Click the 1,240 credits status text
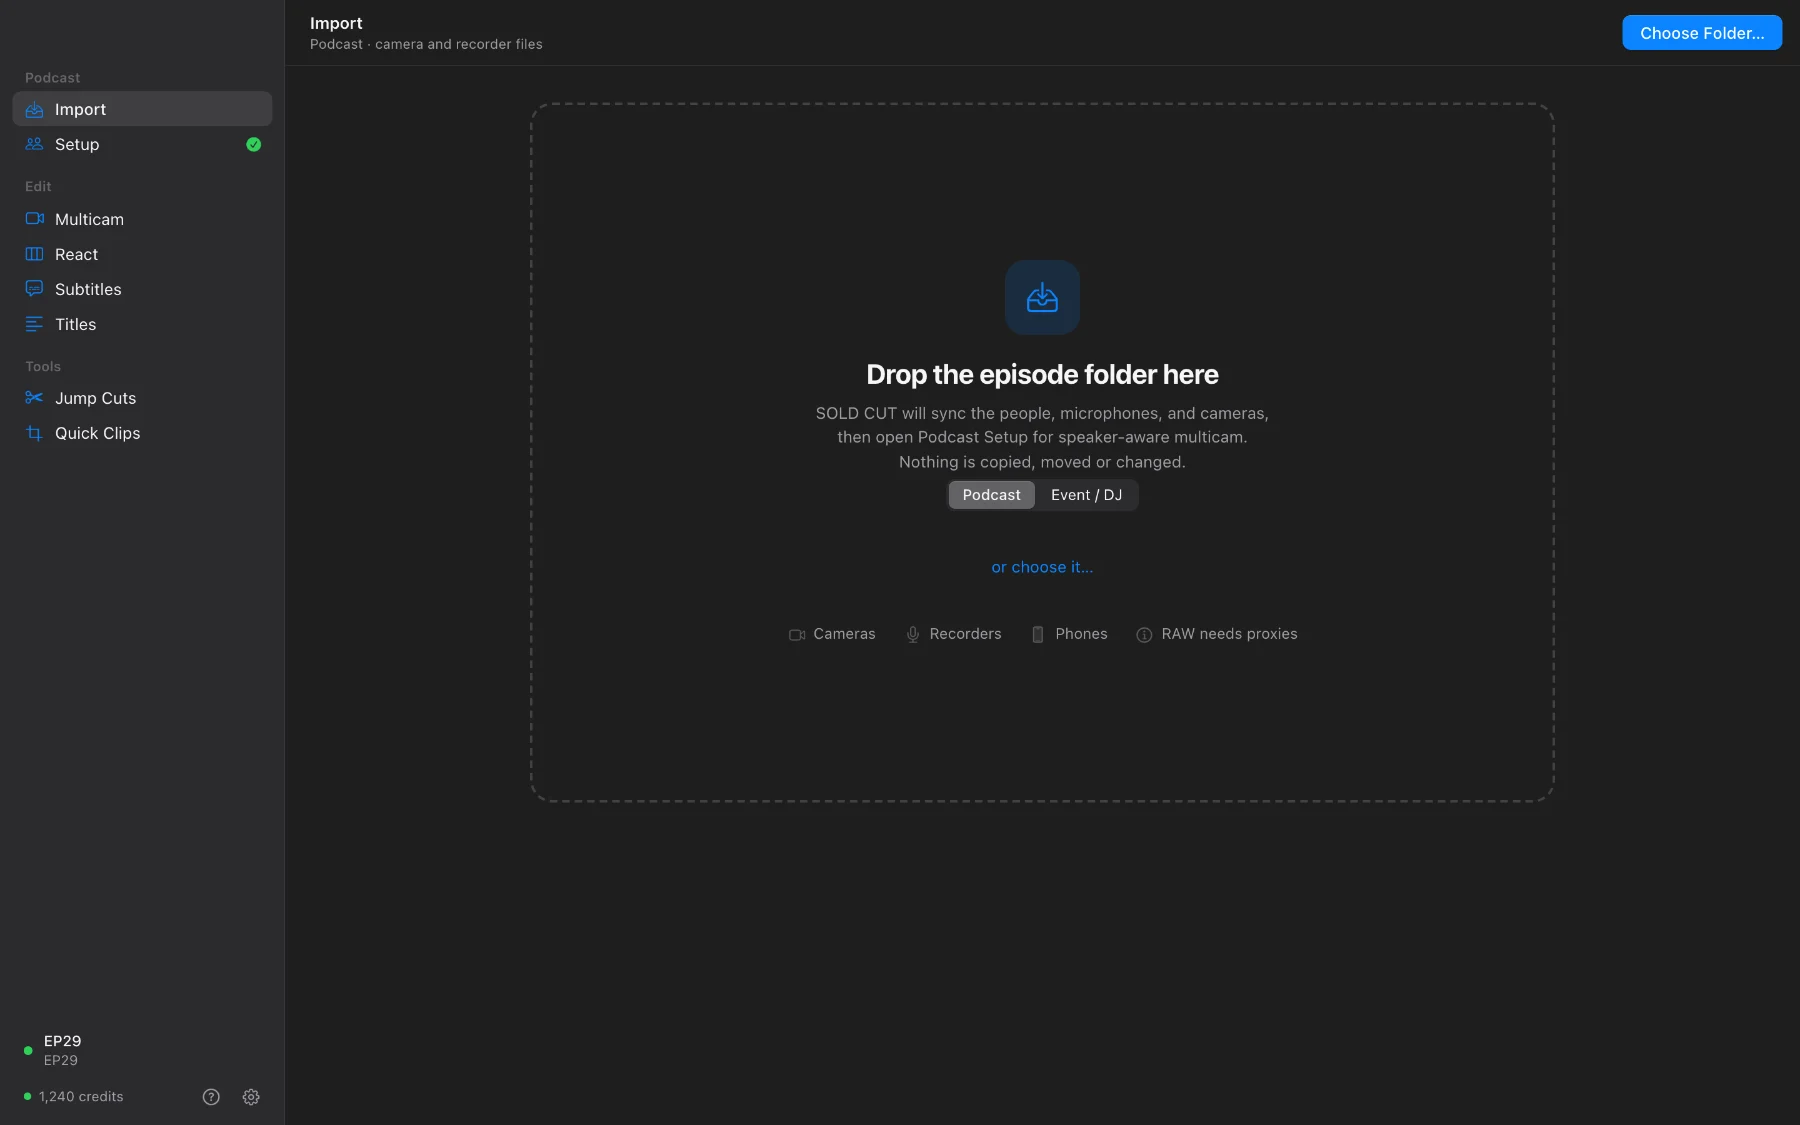The image size is (1800, 1125). (x=81, y=1097)
